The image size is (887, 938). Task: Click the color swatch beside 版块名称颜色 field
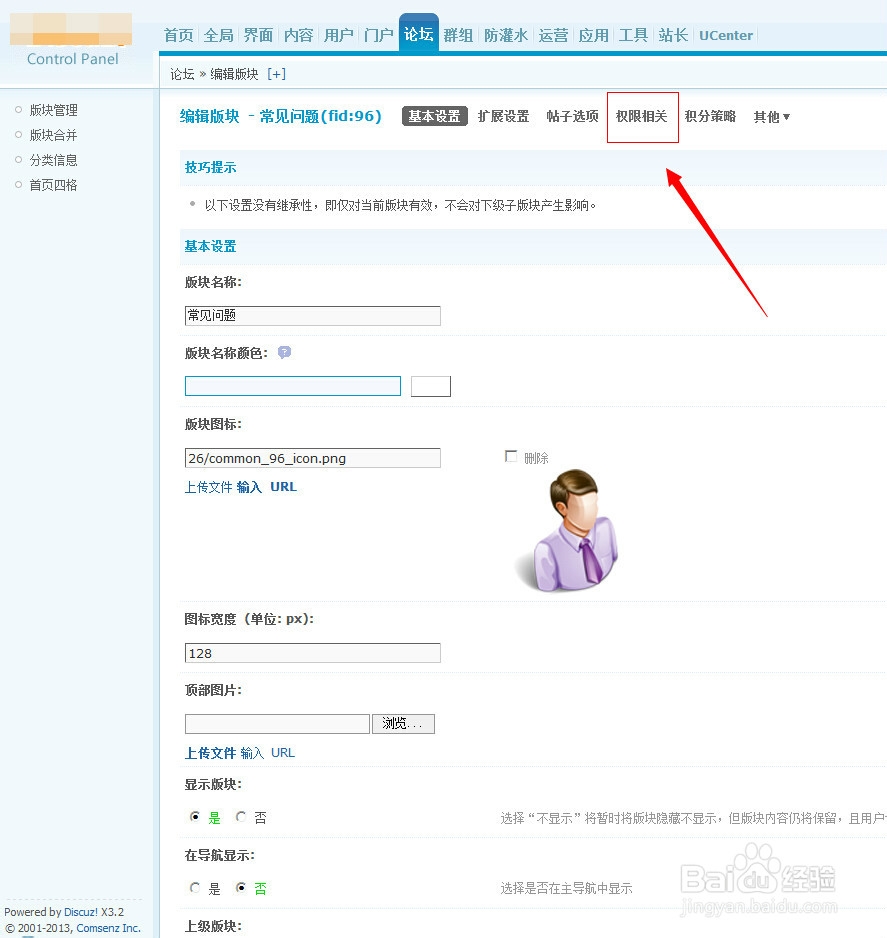coord(431,386)
